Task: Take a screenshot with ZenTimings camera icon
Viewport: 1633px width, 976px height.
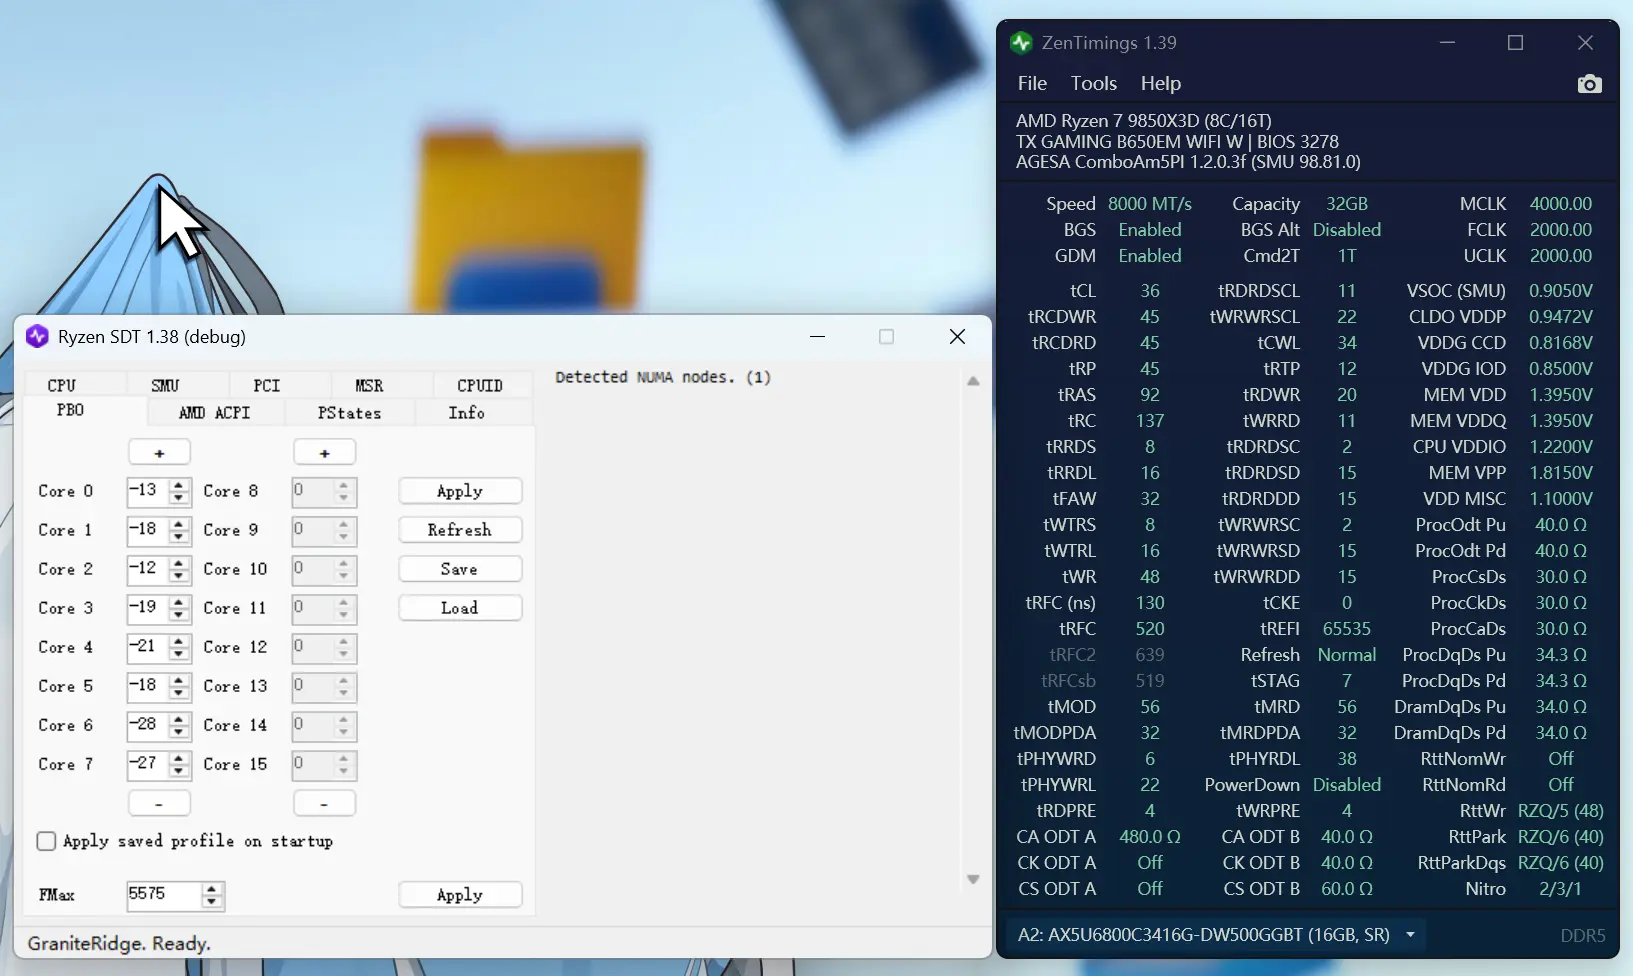Action: [x=1589, y=84]
